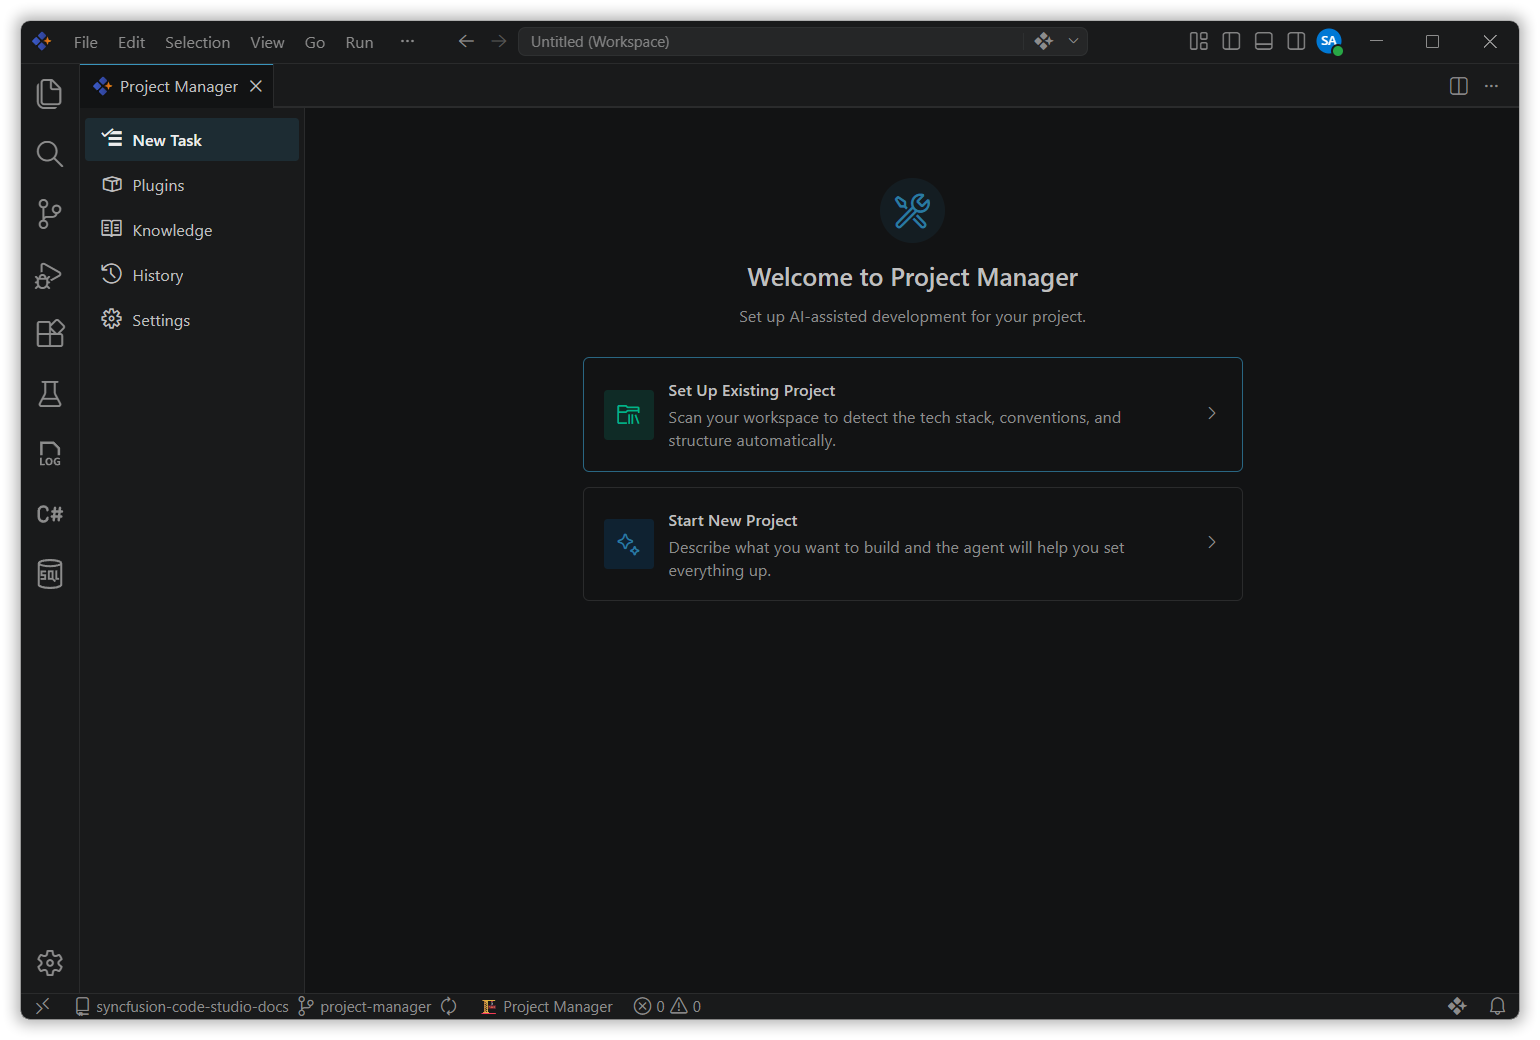Click the Synchronize Changes icon in the status bar
The width and height of the screenshot is (1540, 1040).
(x=449, y=1006)
